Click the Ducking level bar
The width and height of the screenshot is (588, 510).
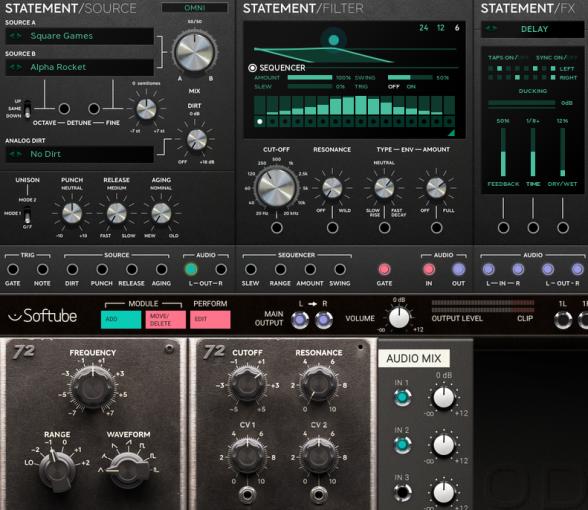522,103
